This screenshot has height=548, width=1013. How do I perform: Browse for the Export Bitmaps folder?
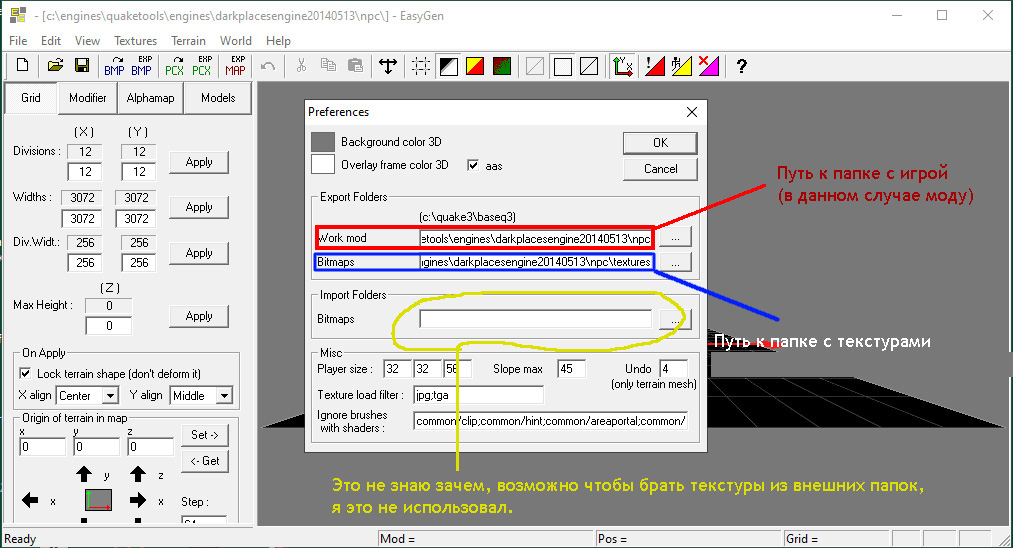pyautogui.click(x=675, y=262)
